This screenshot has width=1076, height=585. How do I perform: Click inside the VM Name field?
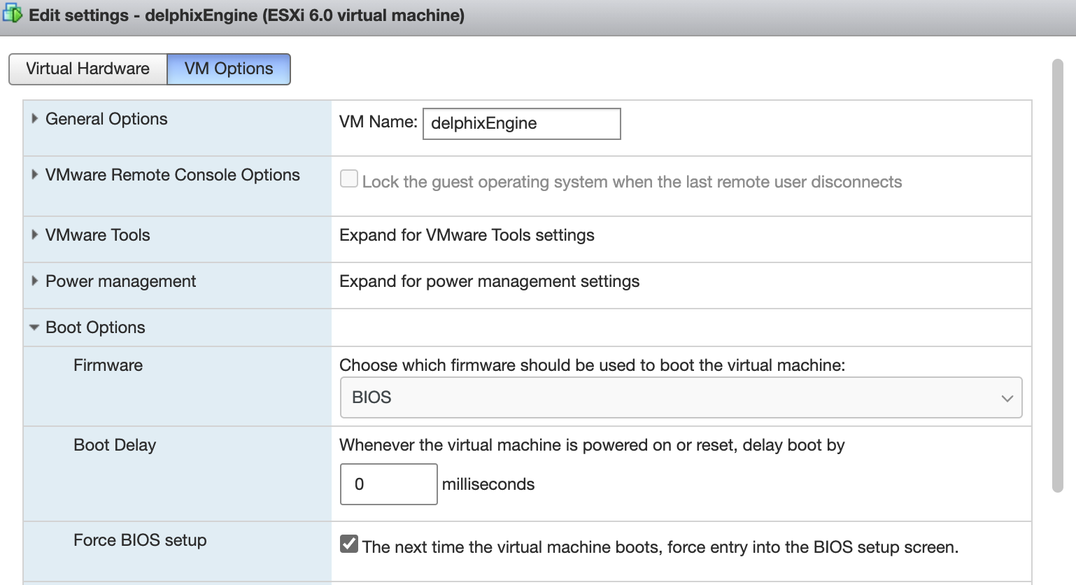[520, 123]
